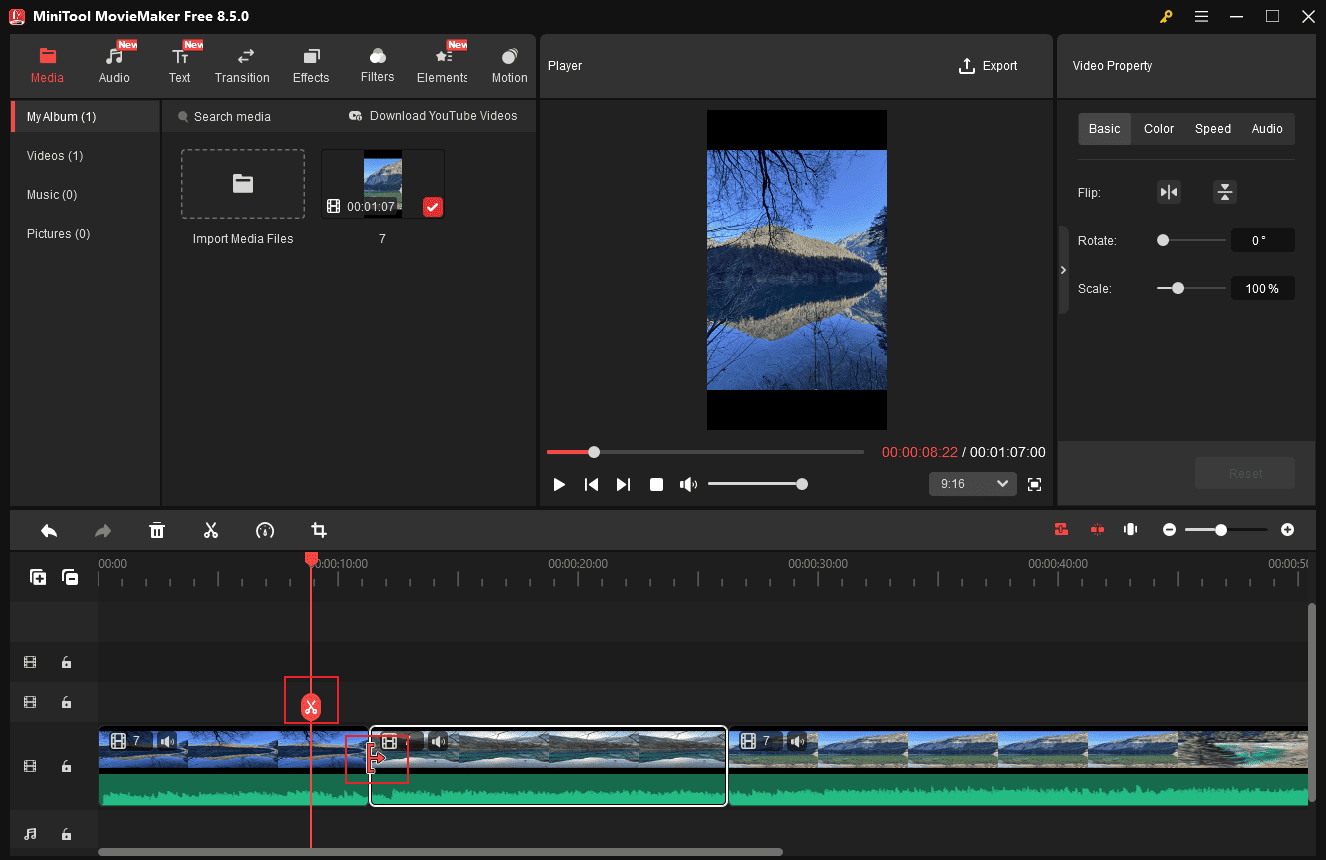The width and height of the screenshot is (1326, 860).
Task: Flip the video vertically
Action: [x=1224, y=191]
